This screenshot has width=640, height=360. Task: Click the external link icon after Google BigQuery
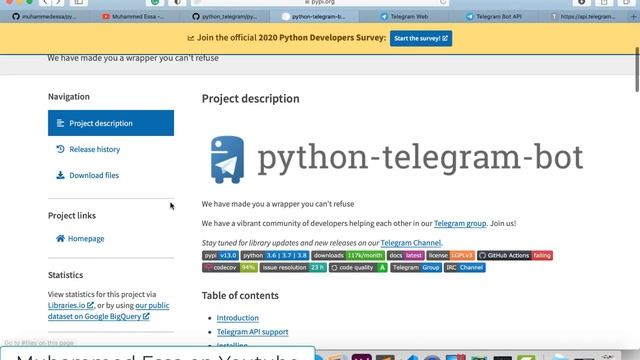coord(146,316)
